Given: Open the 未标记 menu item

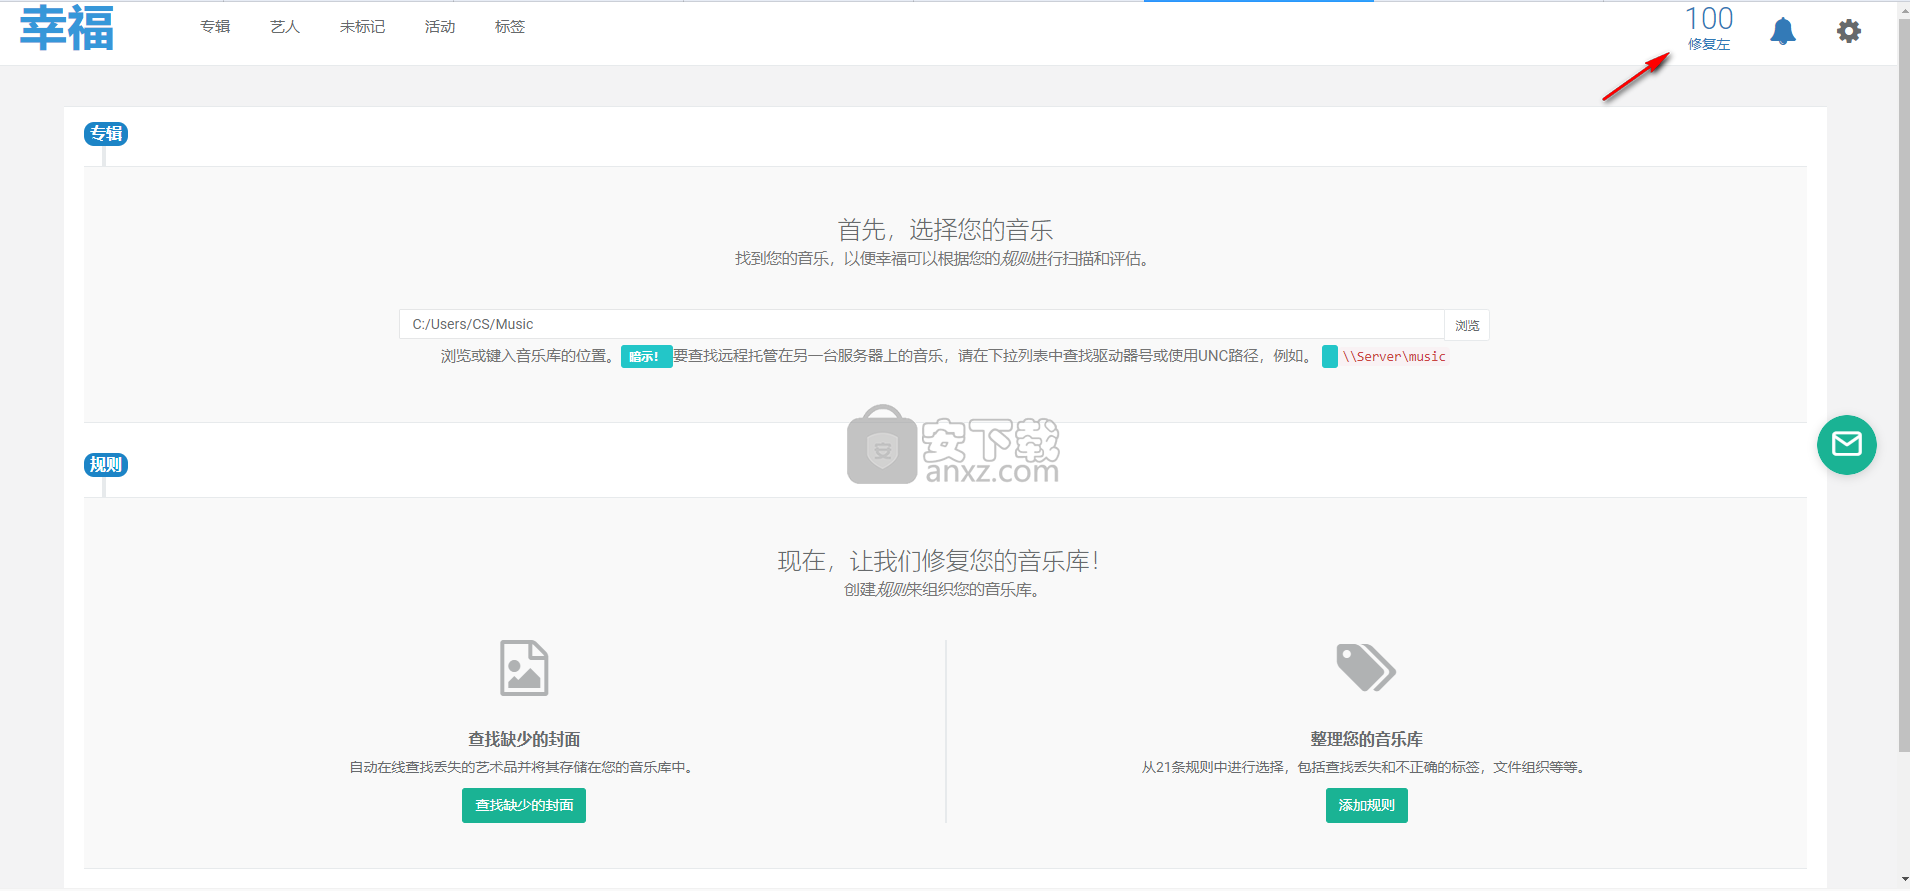Looking at the screenshot, I should click(x=362, y=27).
